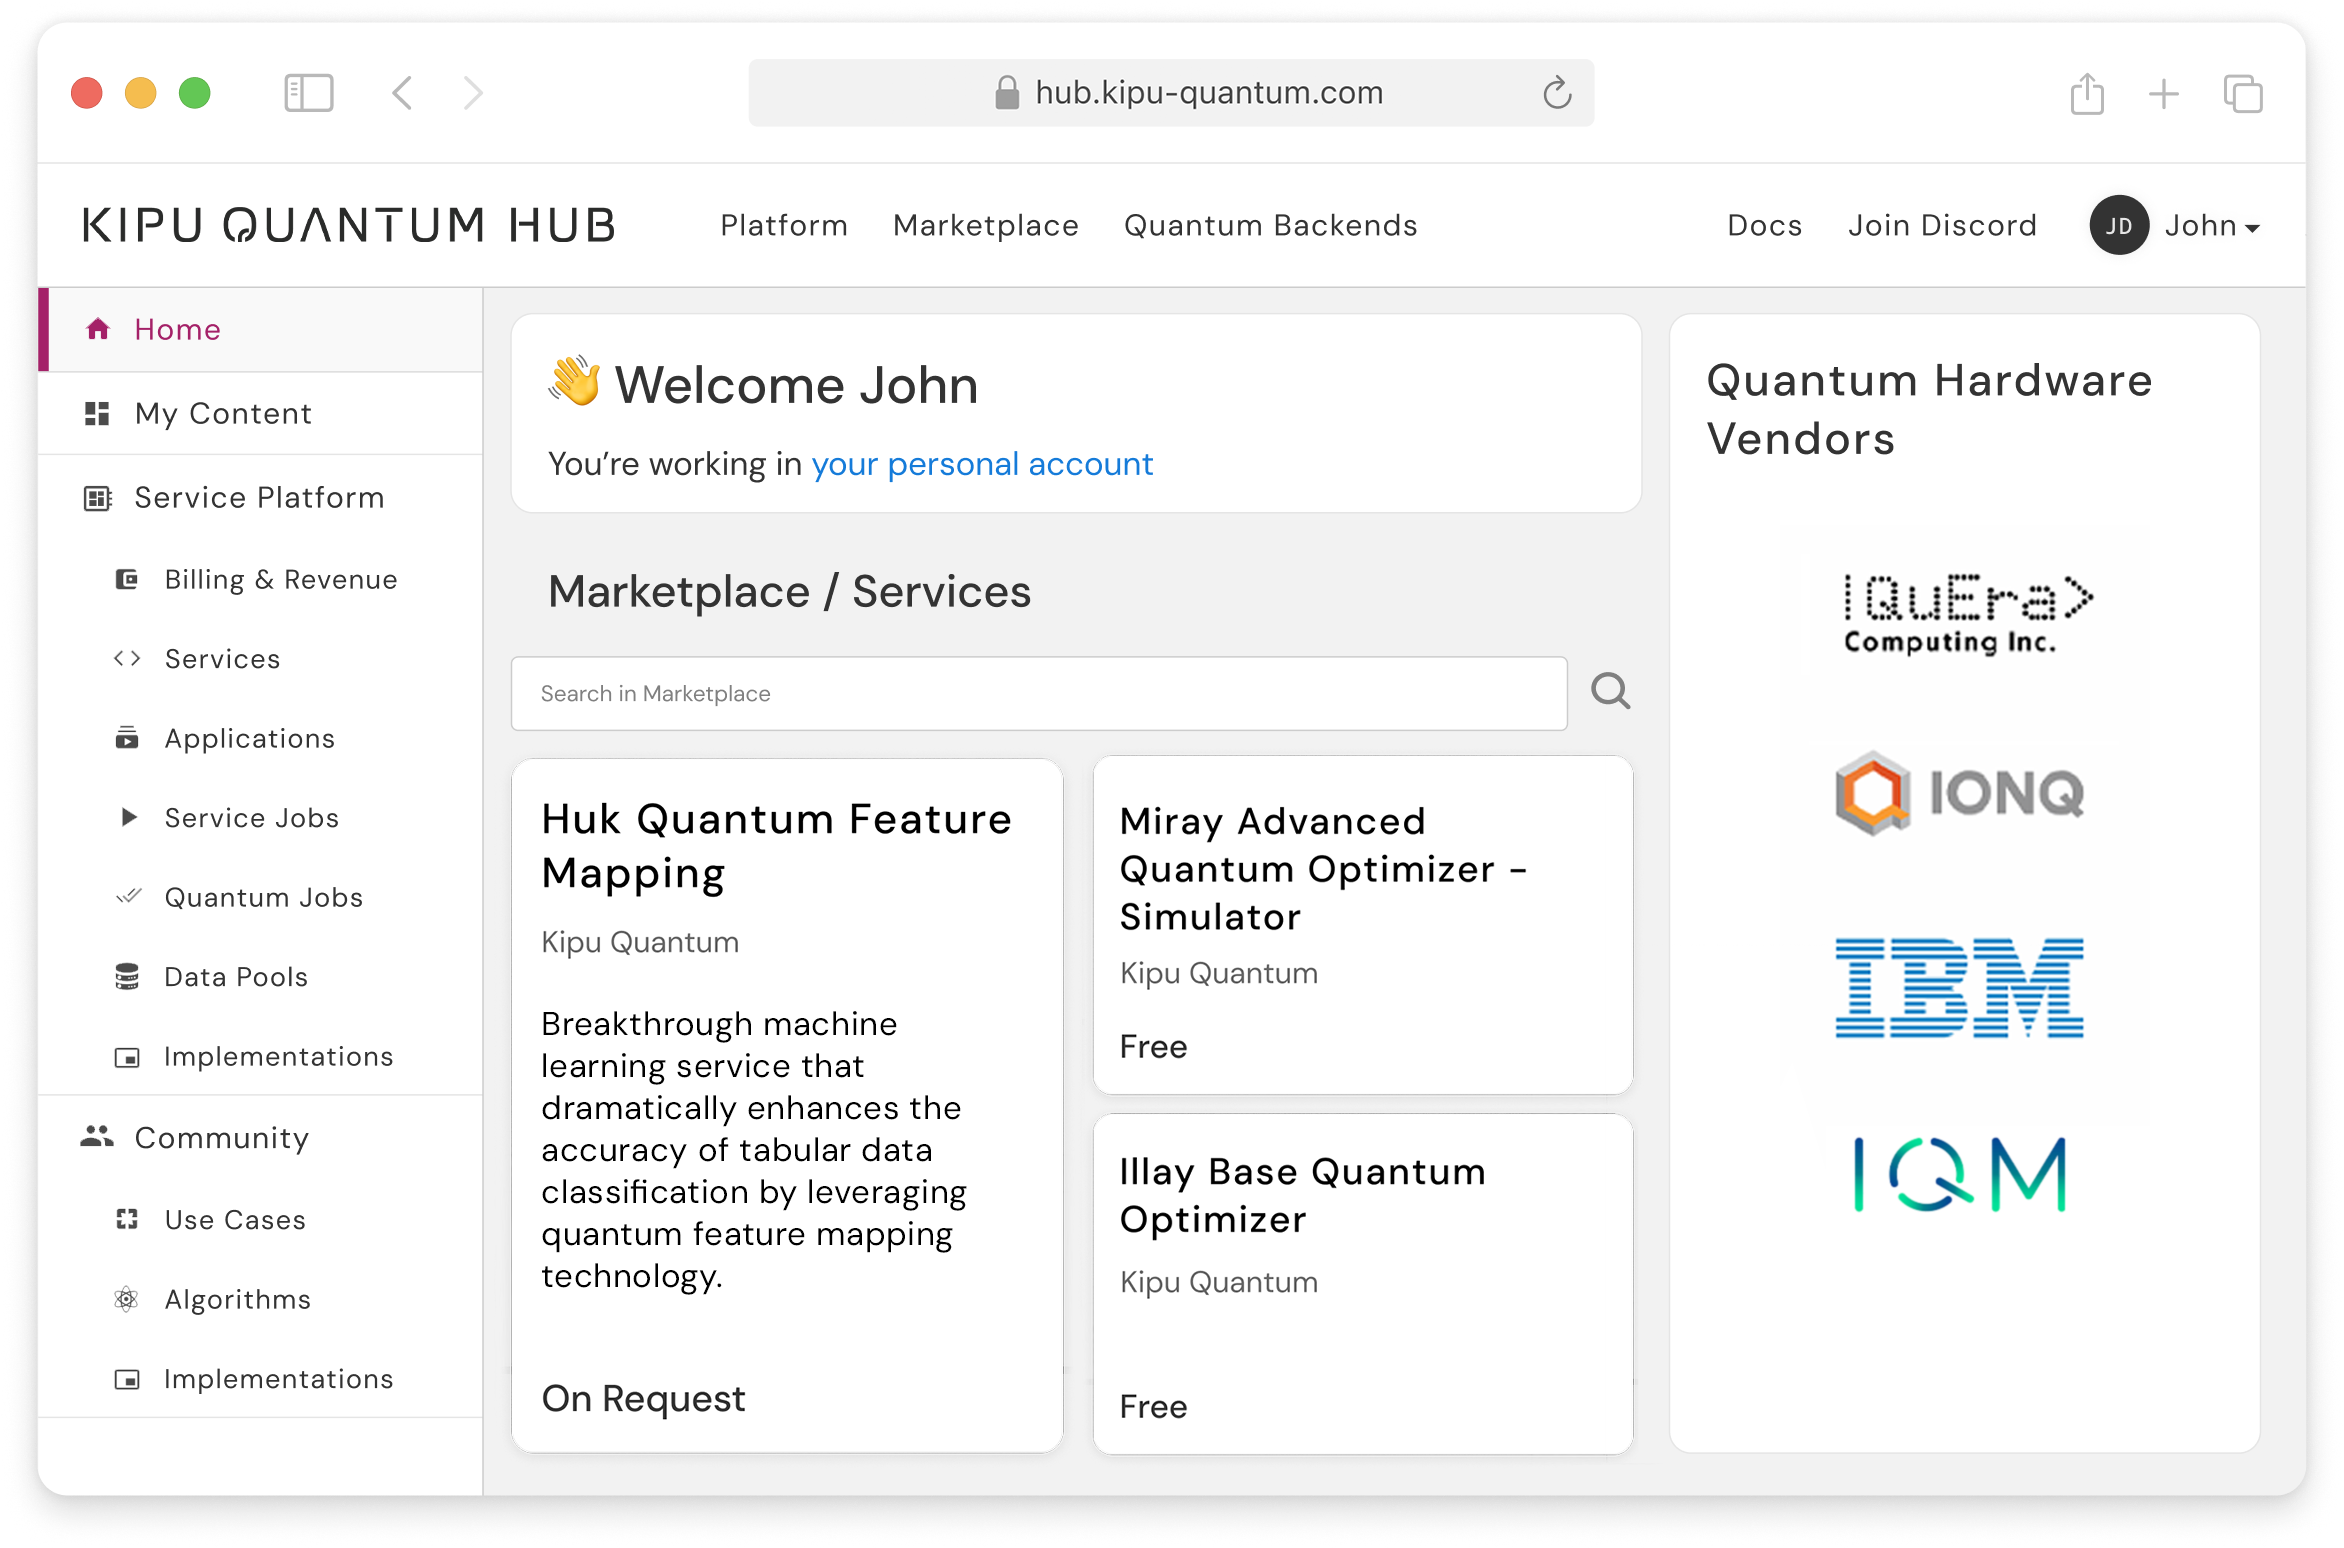Open the Quantum Backends navigation item
2344x1548 pixels.
pyautogui.click(x=1270, y=226)
